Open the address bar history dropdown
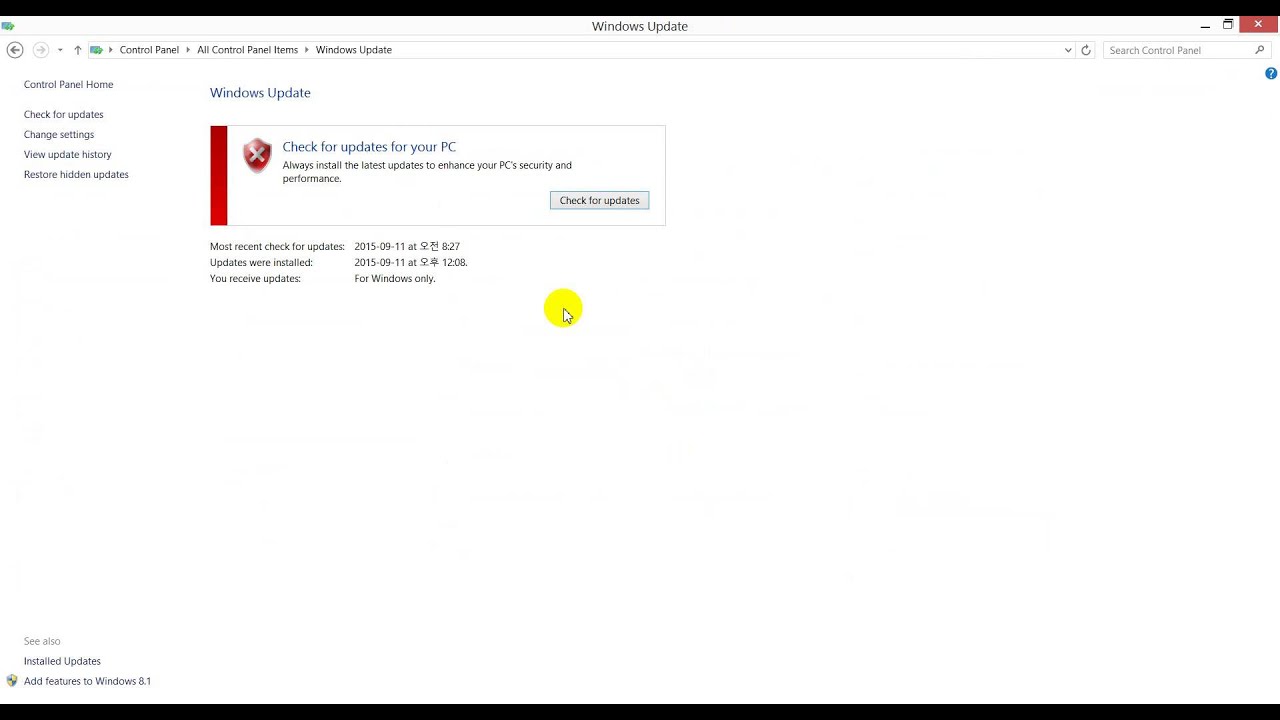This screenshot has height=720, width=1280. click(x=1068, y=50)
